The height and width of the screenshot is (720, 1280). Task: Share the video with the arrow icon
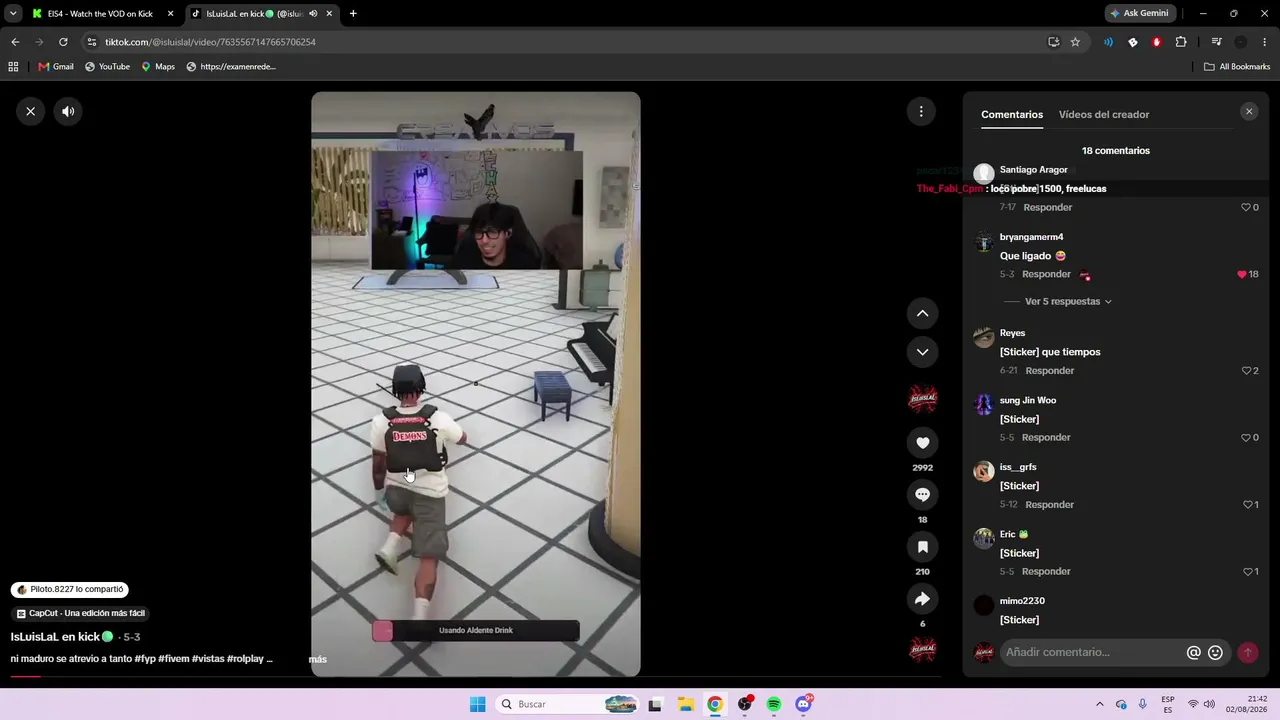(922, 599)
